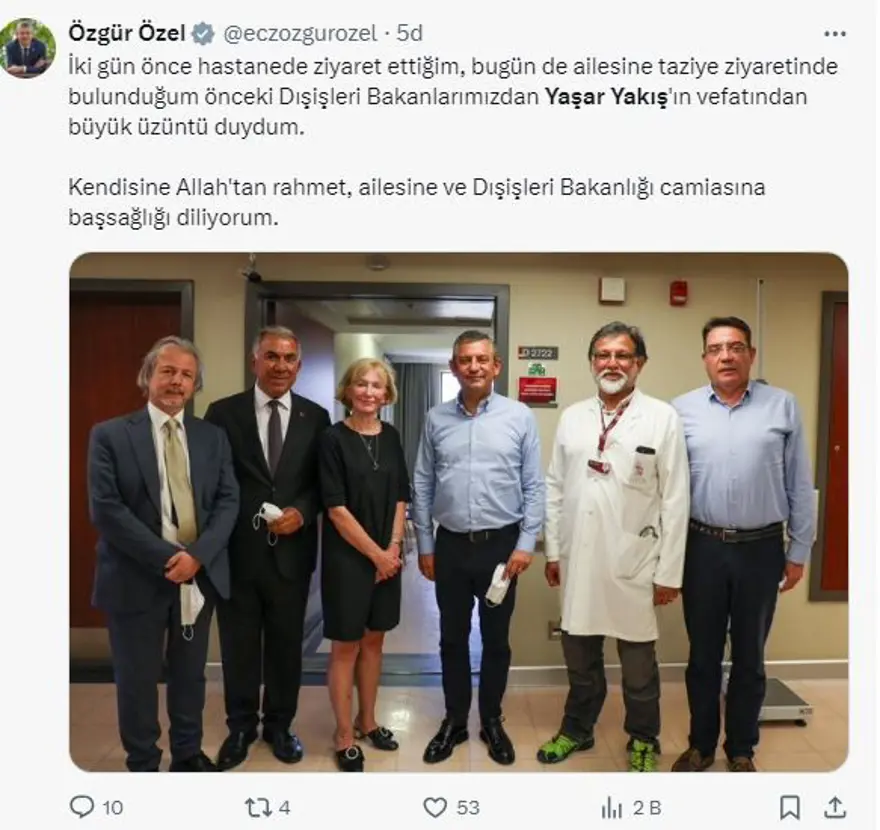Share the tweet via upload icon
This screenshot has height=830, width=880.
point(835,807)
